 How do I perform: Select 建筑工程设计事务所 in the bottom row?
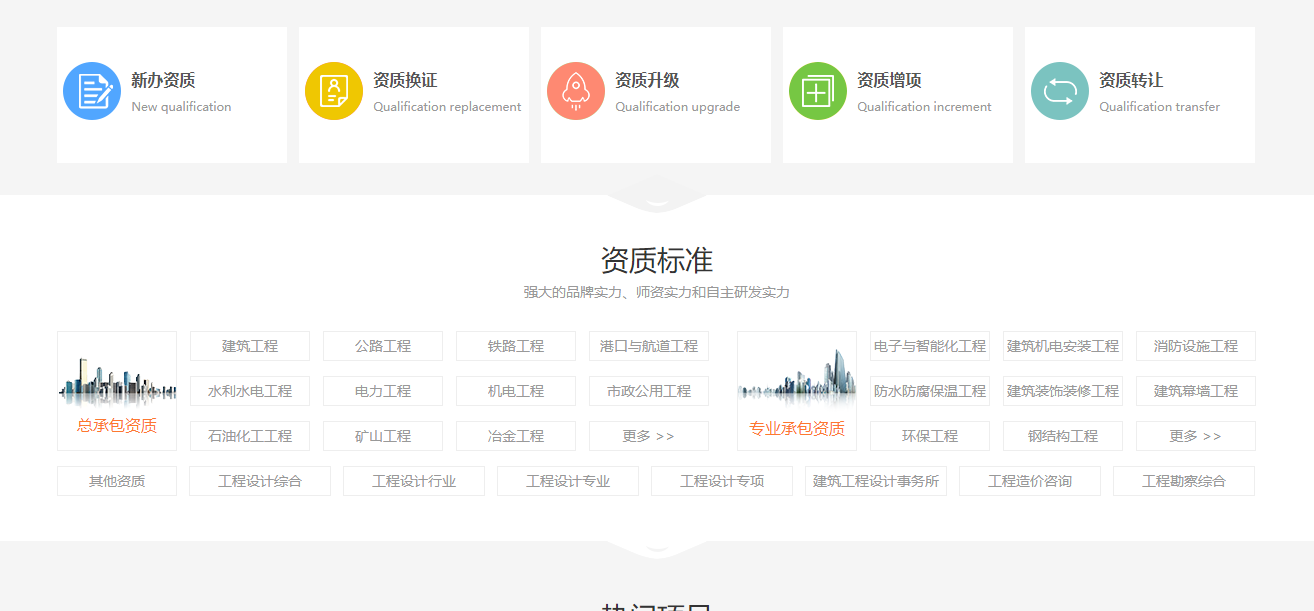tap(875, 481)
